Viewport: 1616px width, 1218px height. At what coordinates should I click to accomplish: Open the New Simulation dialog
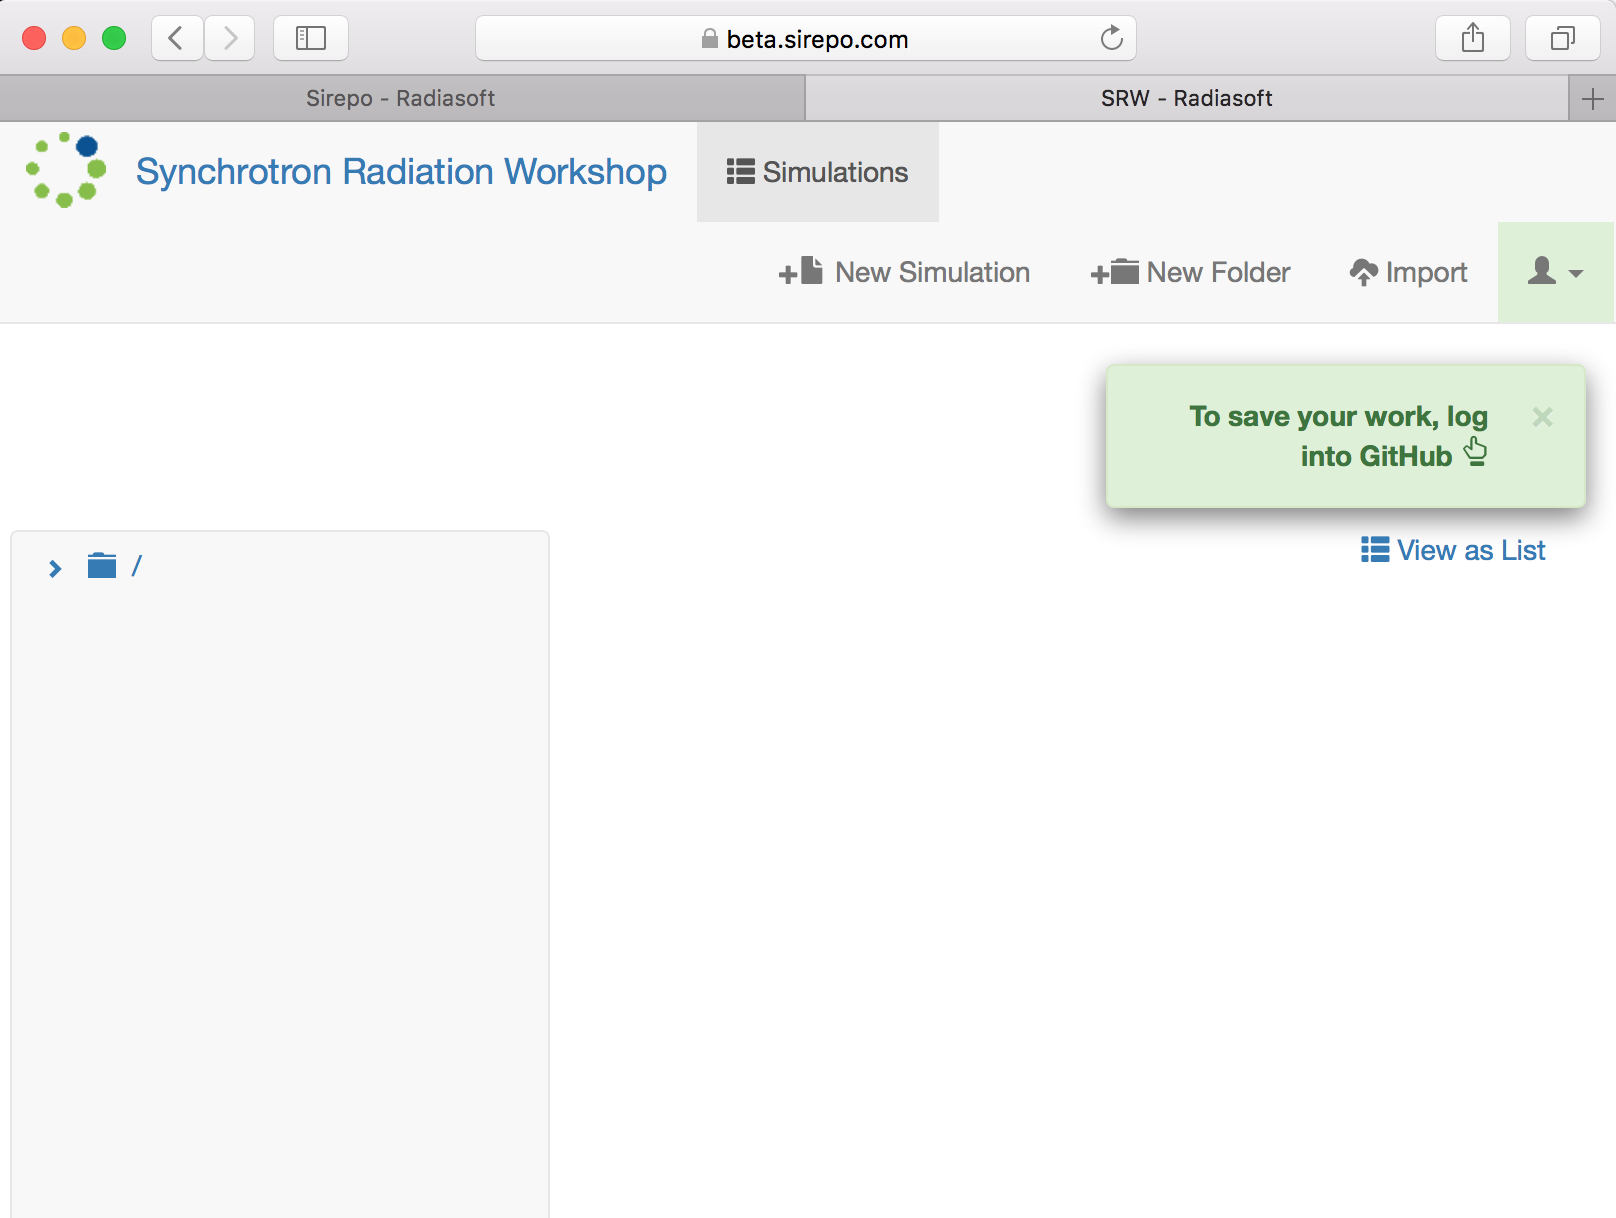pyautogui.click(x=903, y=272)
